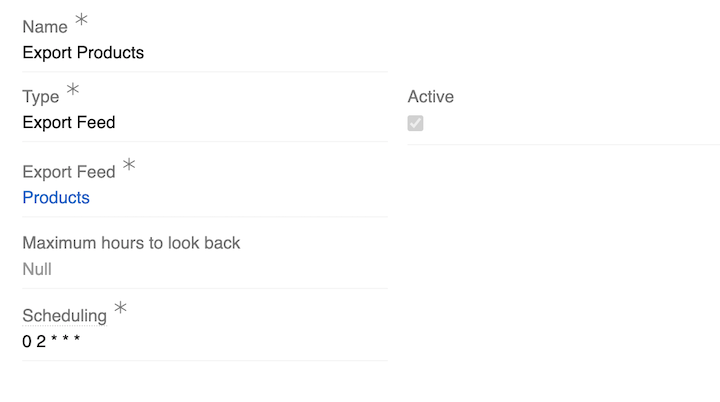Click the divider line under the cron schedule
The image size is (720, 402).
click(204, 361)
